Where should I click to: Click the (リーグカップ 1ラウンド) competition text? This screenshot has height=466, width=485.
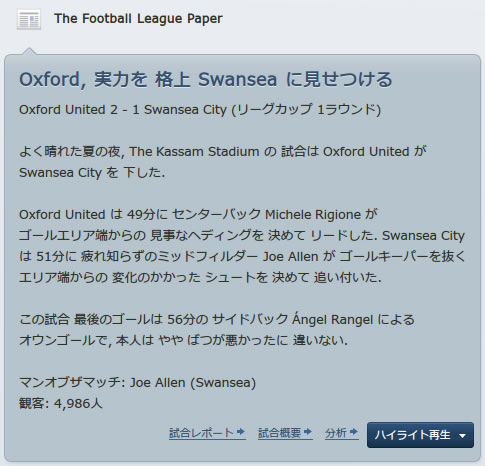[x=306, y=110]
